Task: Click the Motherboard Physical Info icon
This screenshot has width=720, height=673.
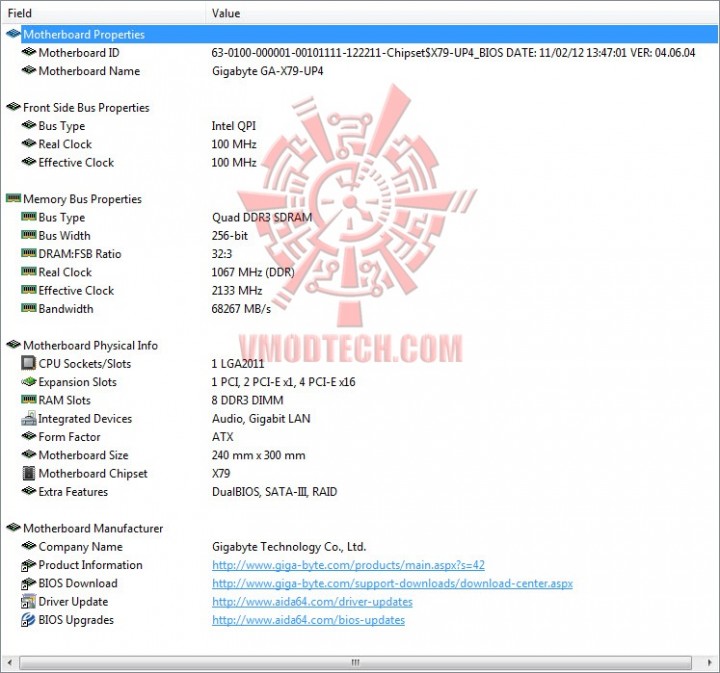Action: coord(13,344)
